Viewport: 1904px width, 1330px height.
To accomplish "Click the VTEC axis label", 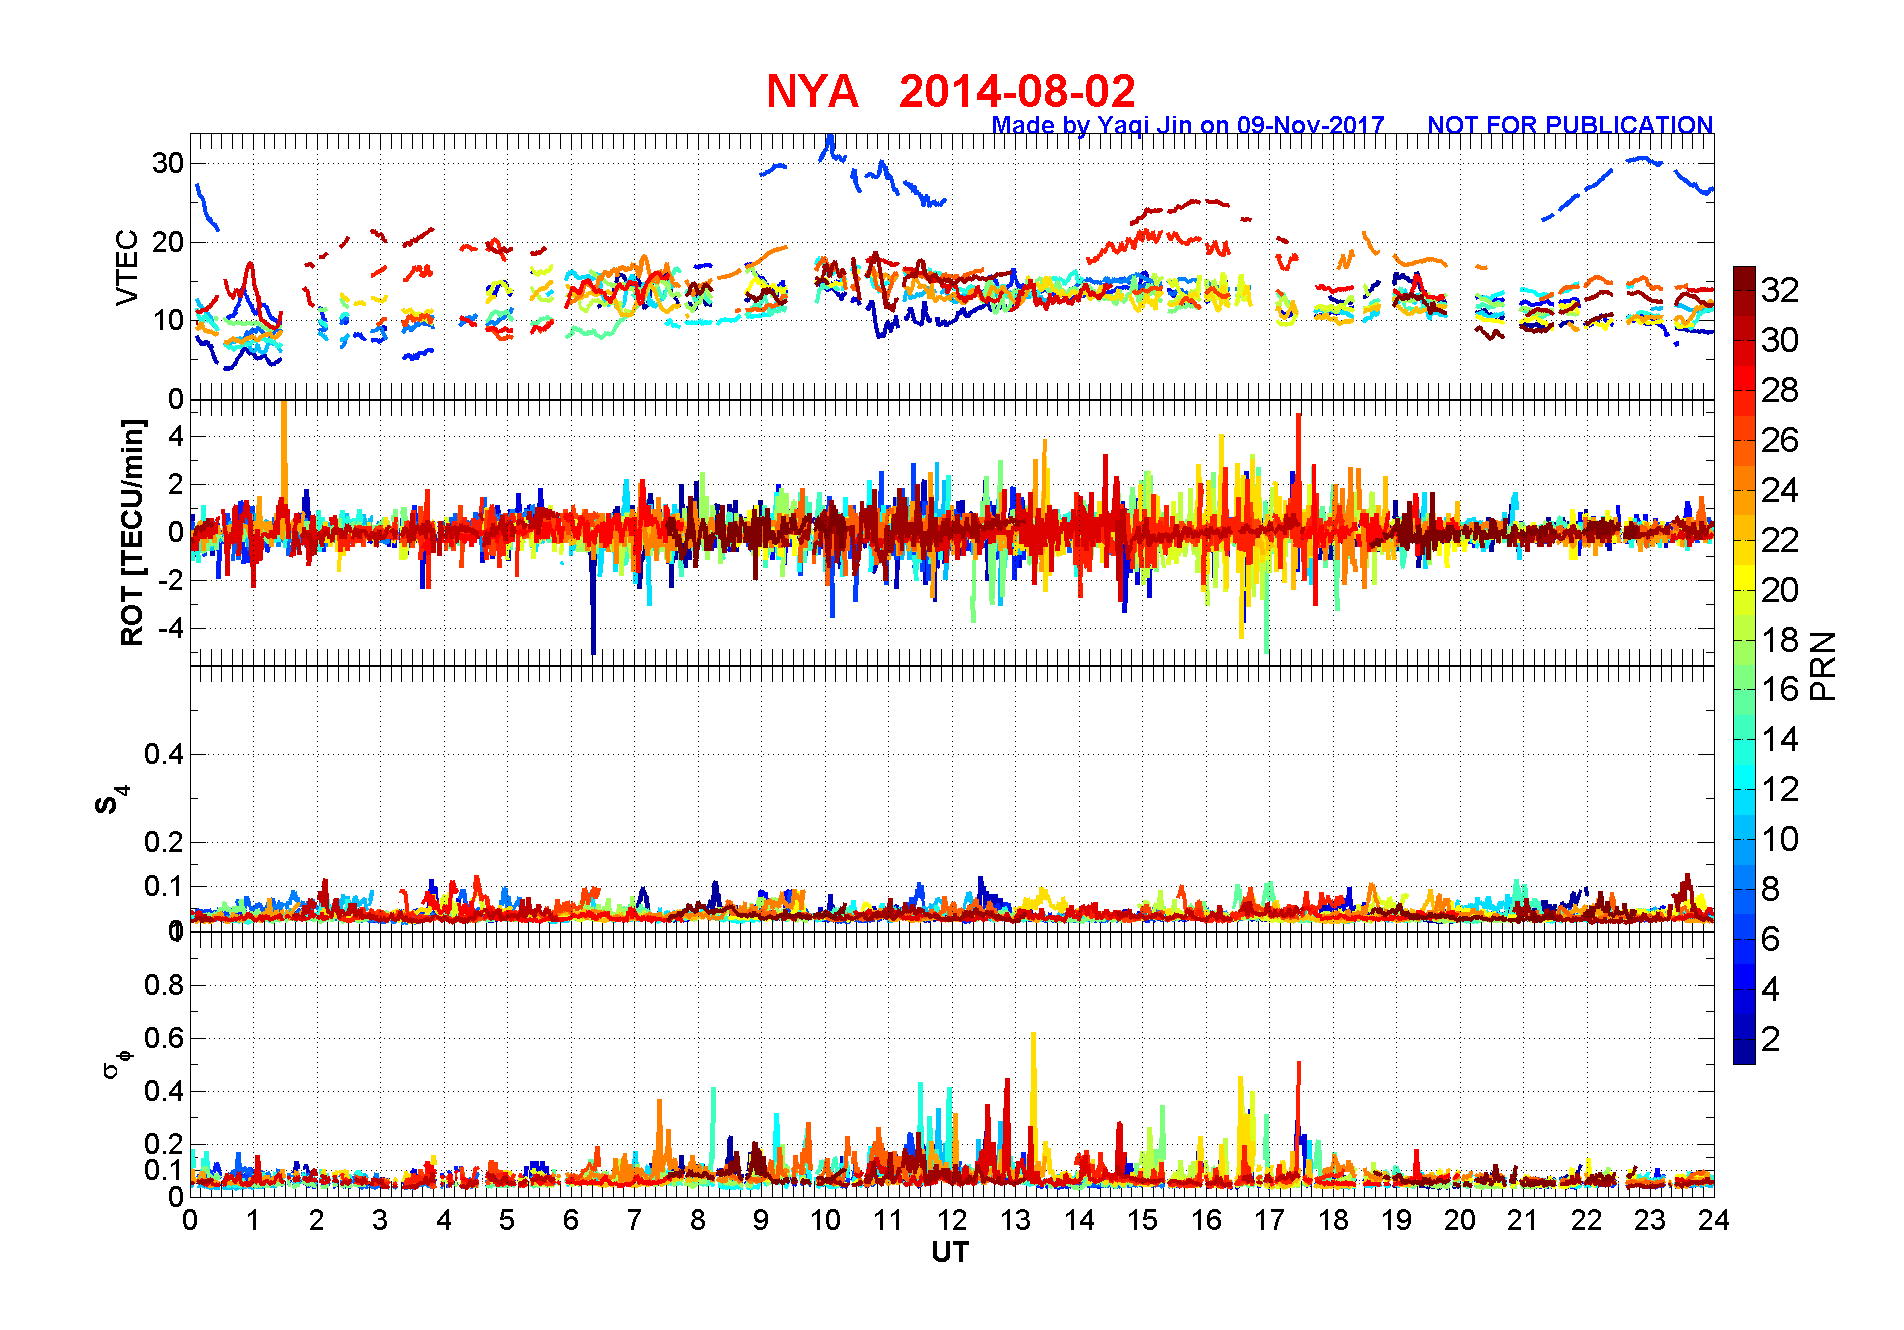I will tap(127, 267).
